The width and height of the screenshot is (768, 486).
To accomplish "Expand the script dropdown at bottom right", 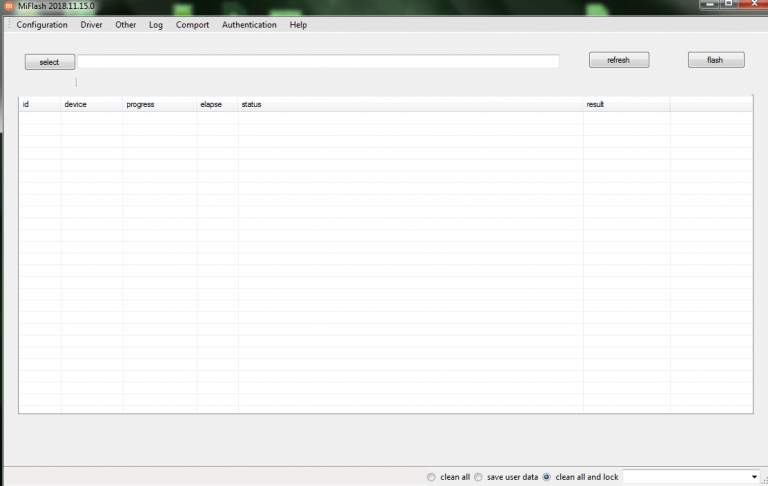I will pyautogui.click(x=754, y=477).
